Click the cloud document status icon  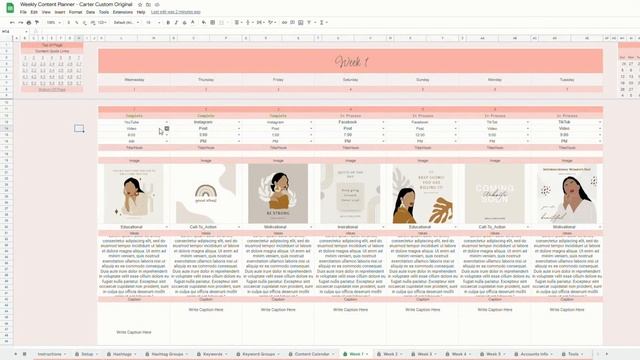coord(157,4)
